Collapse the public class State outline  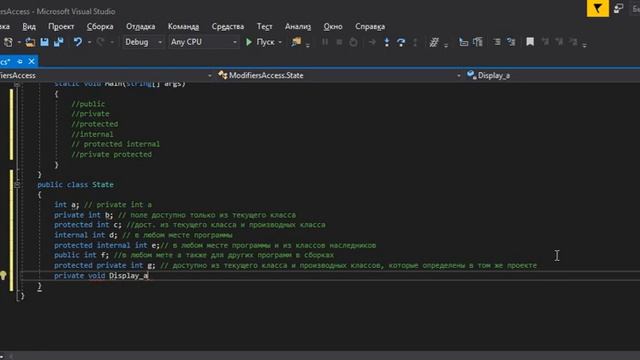coord(17,185)
